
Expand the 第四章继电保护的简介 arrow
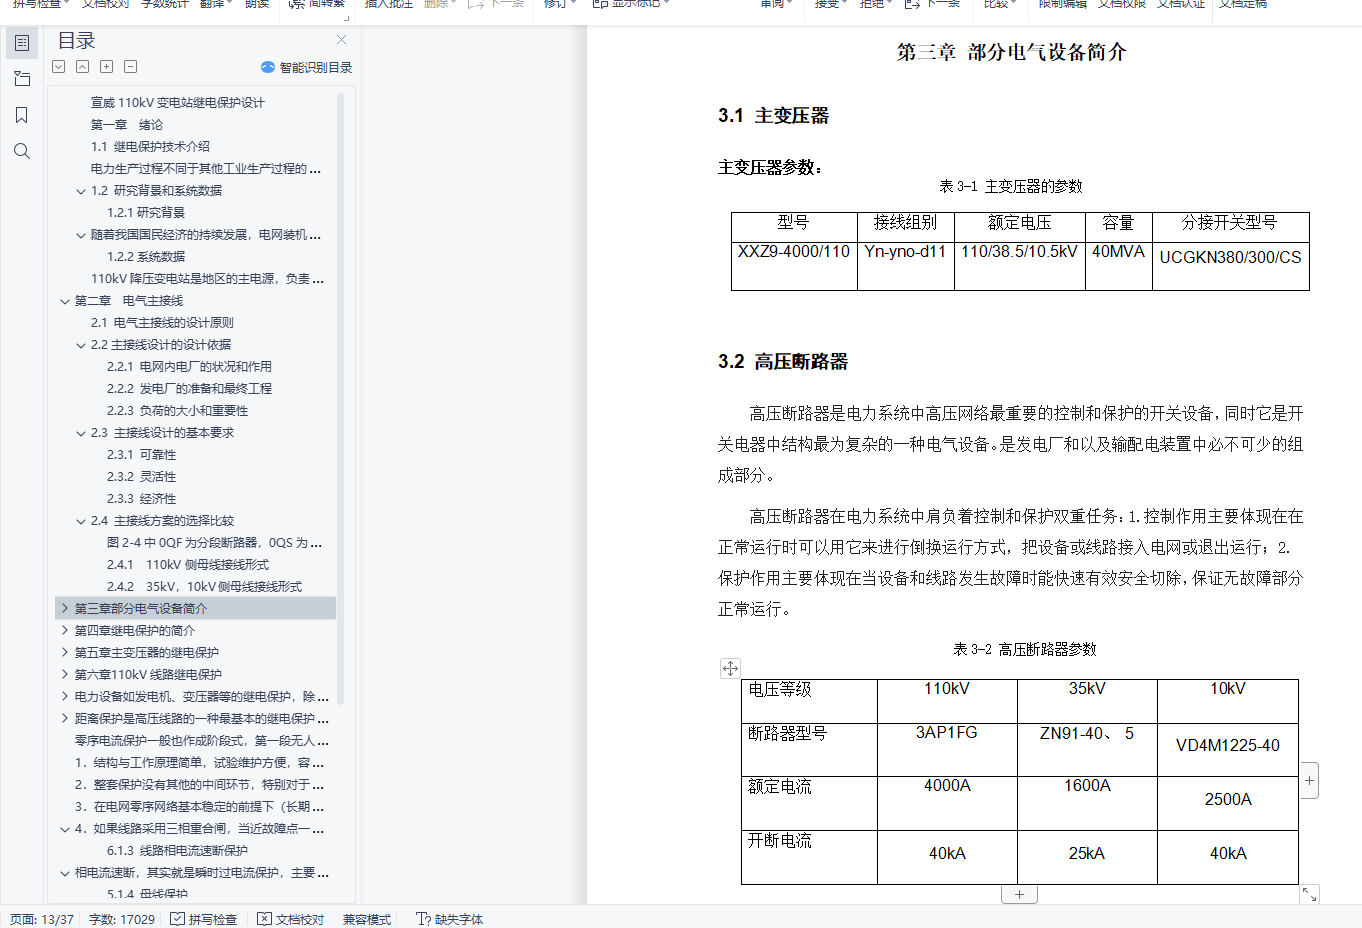coord(65,630)
